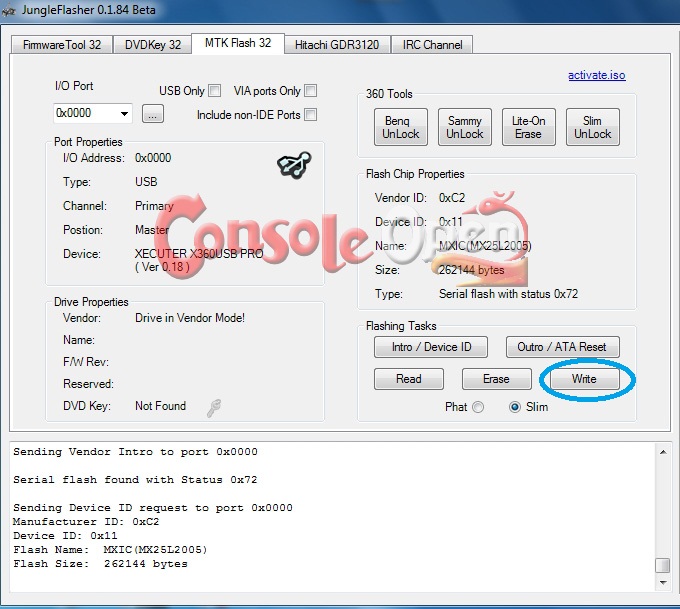Click the USB connection icon in Port Properties
The width and height of the screenshot is (680, 609).
pyautogui.click(x=294, y=165)
